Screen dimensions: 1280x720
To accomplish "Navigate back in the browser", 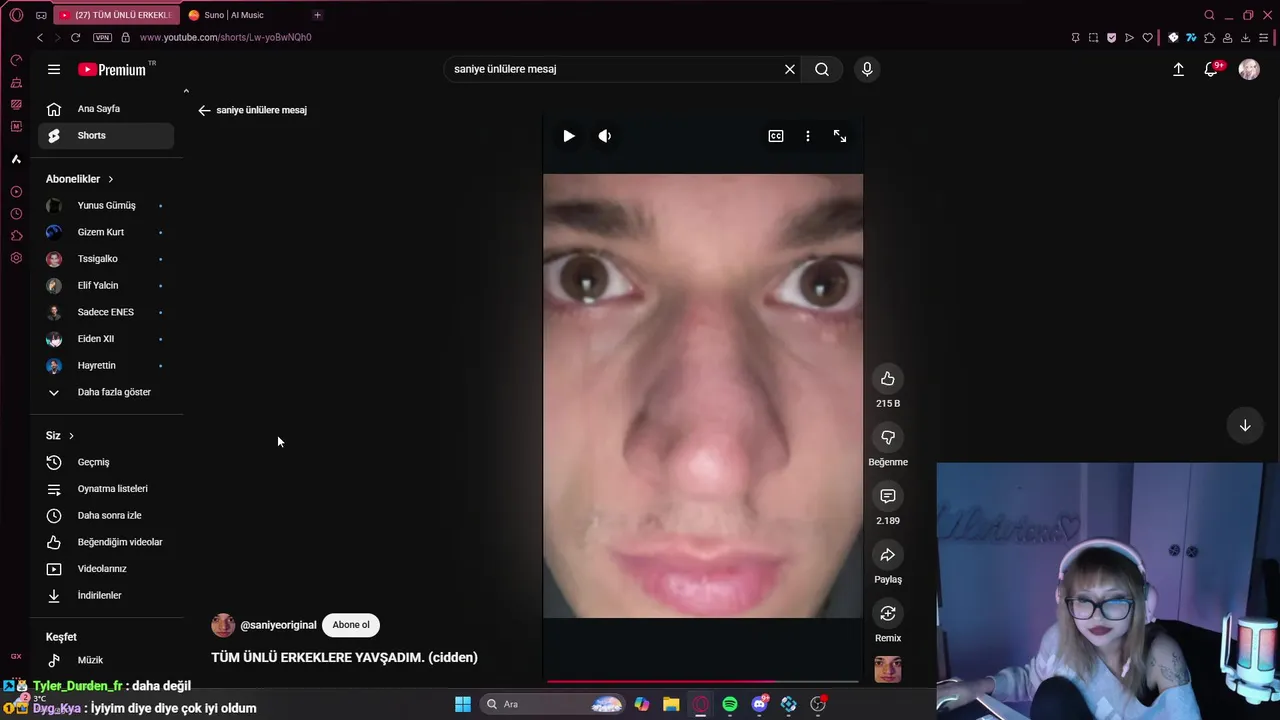I will point(40,38).
